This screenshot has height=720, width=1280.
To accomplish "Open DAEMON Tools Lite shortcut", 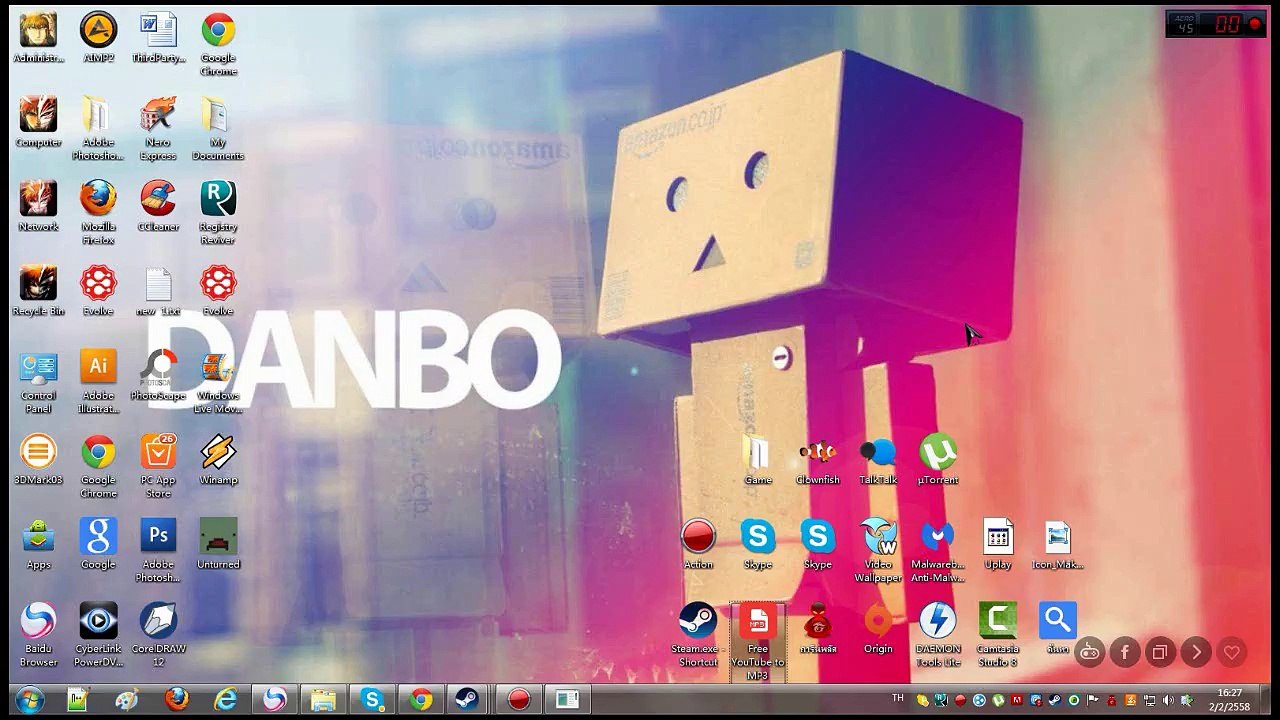I will (938, 634).
